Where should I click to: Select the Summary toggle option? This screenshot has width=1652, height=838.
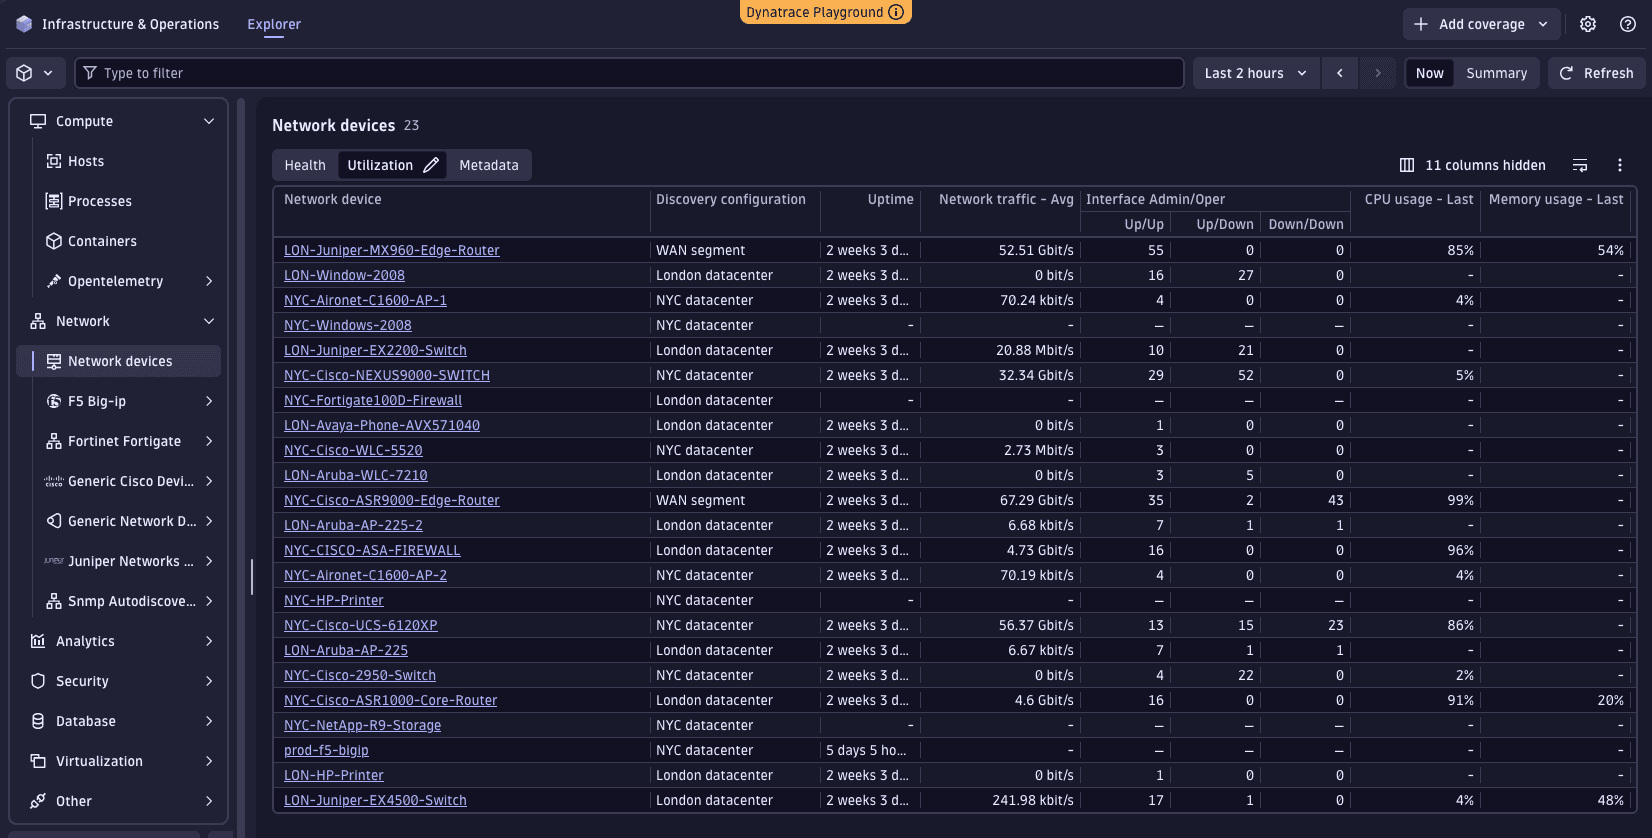pyautogui.click(x=1496, y=73)
